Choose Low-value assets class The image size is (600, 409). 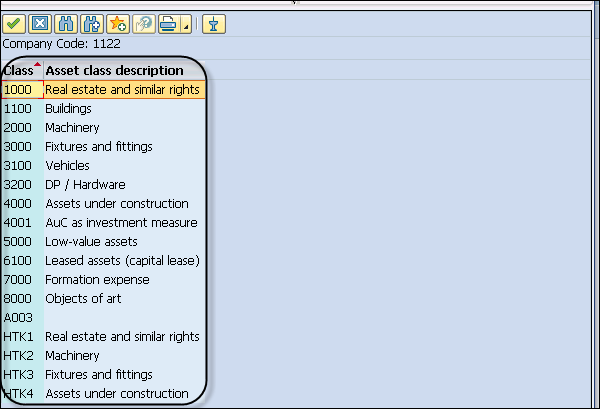[91, 241]
